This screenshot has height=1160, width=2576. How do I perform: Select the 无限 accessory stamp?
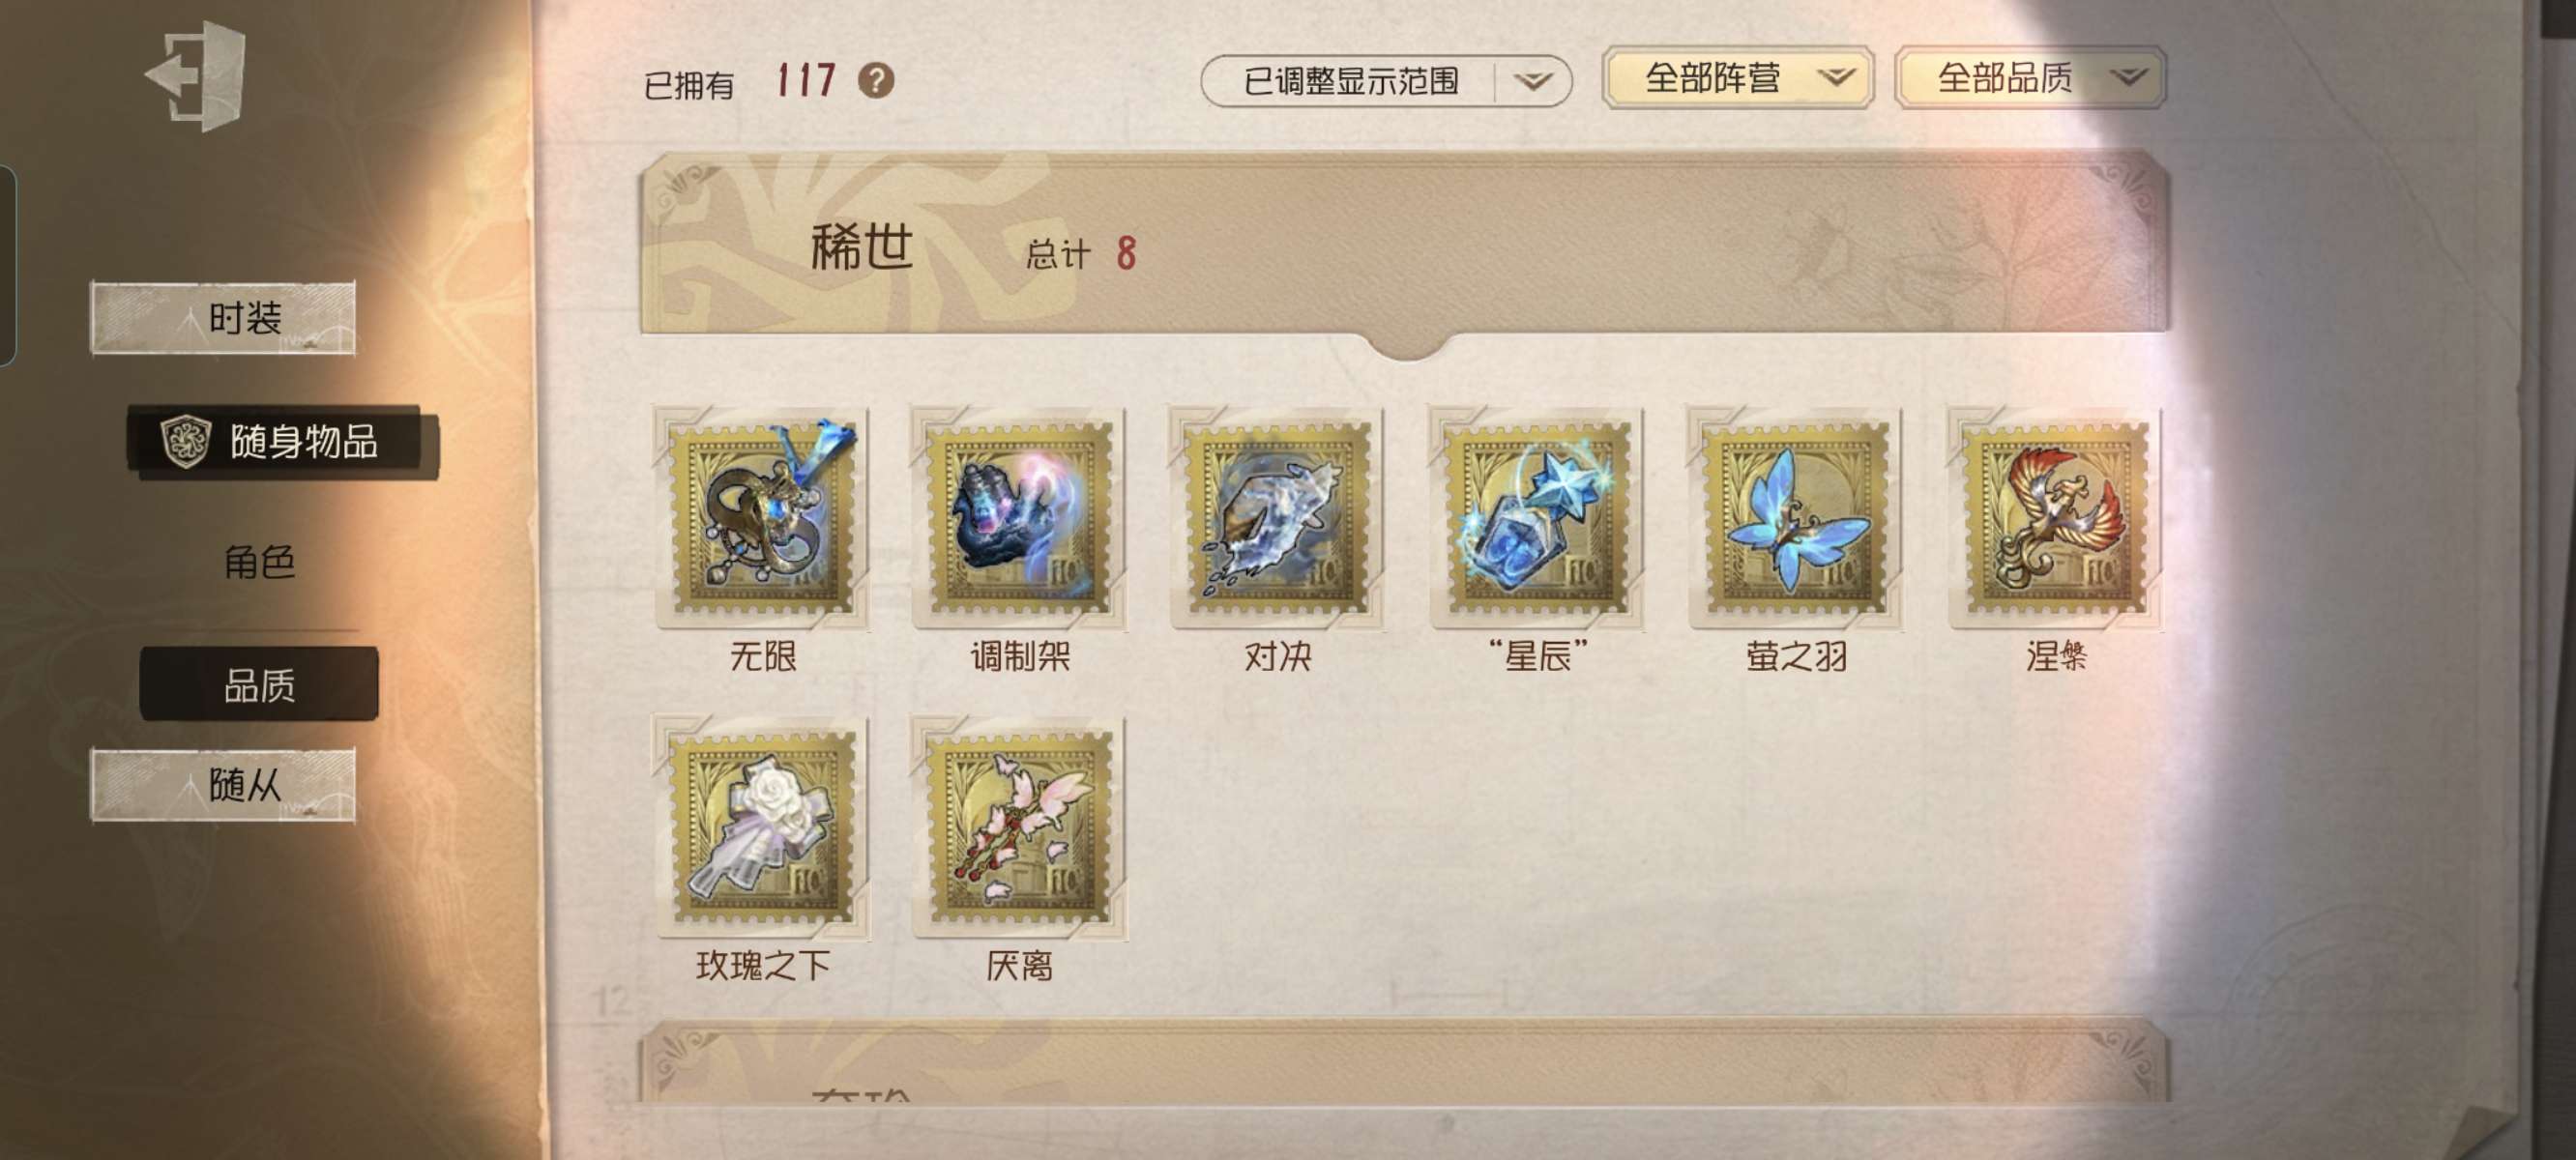(763, 518)
